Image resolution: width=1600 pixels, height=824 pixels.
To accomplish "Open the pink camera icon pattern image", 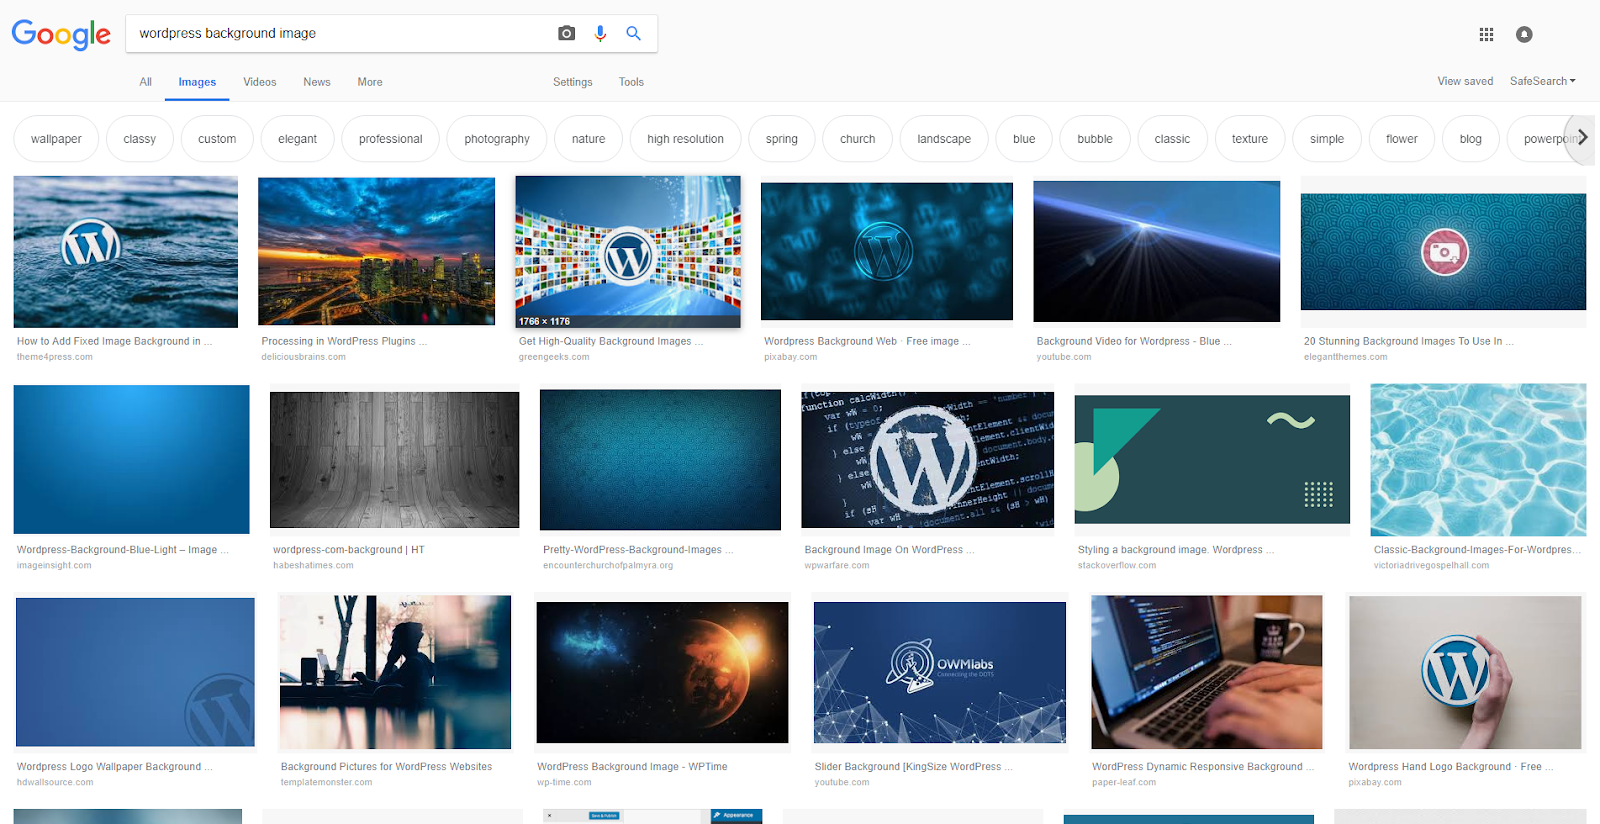I will click(1443, 252).
